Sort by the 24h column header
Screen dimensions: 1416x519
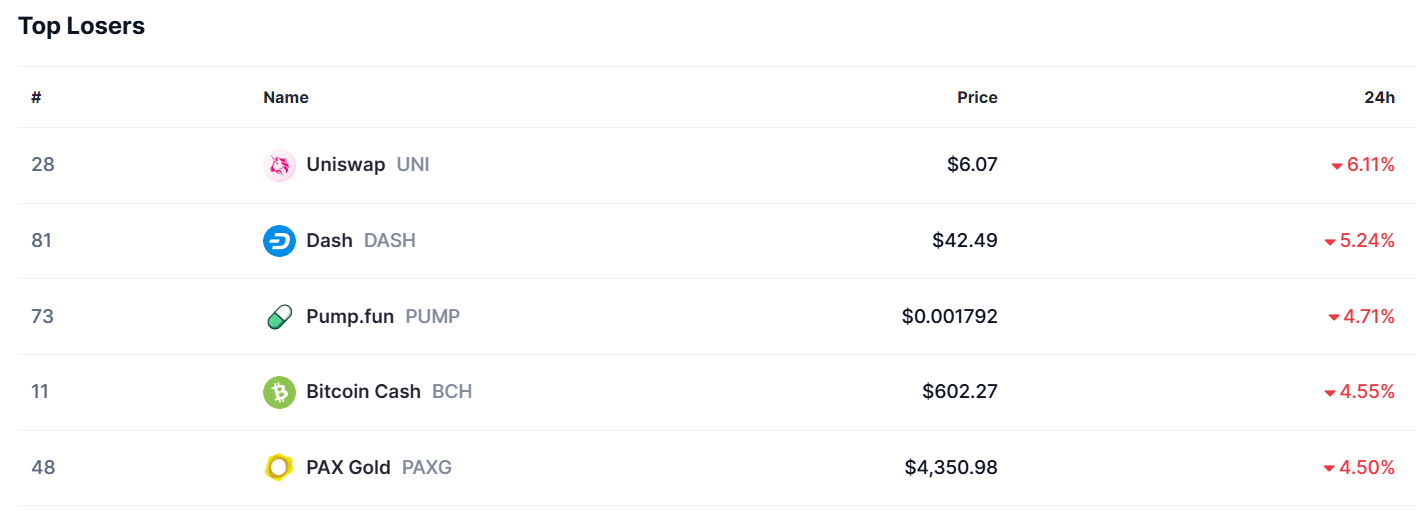pos(1379,97)
